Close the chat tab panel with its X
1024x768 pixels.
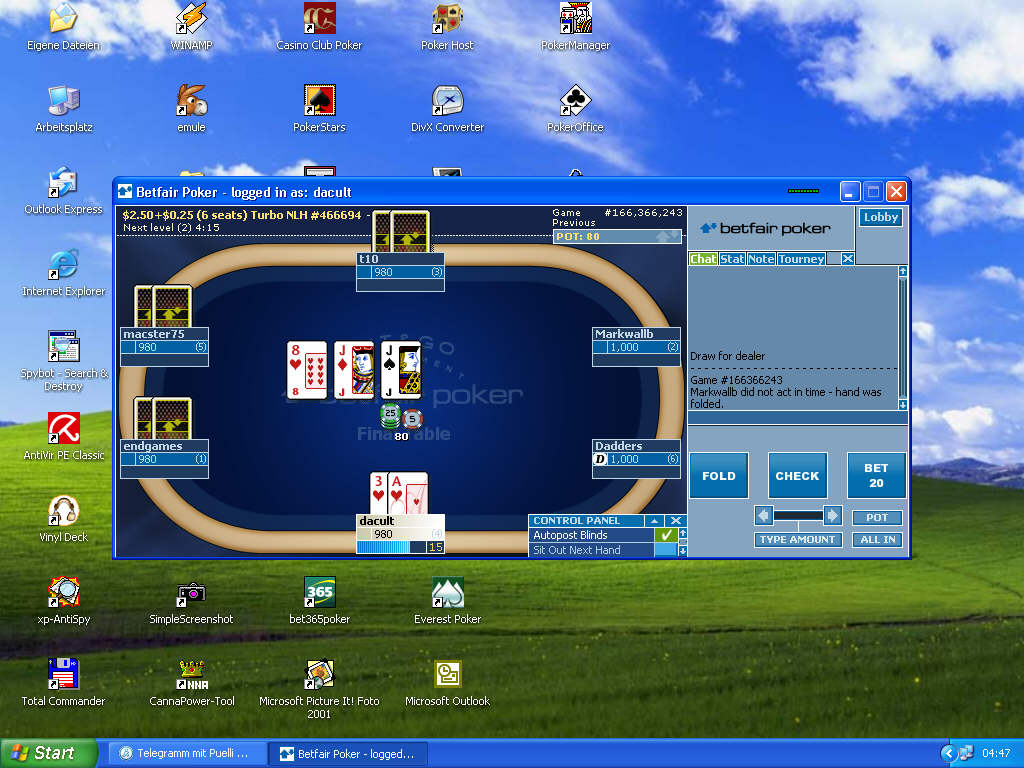tap(848, 259)
